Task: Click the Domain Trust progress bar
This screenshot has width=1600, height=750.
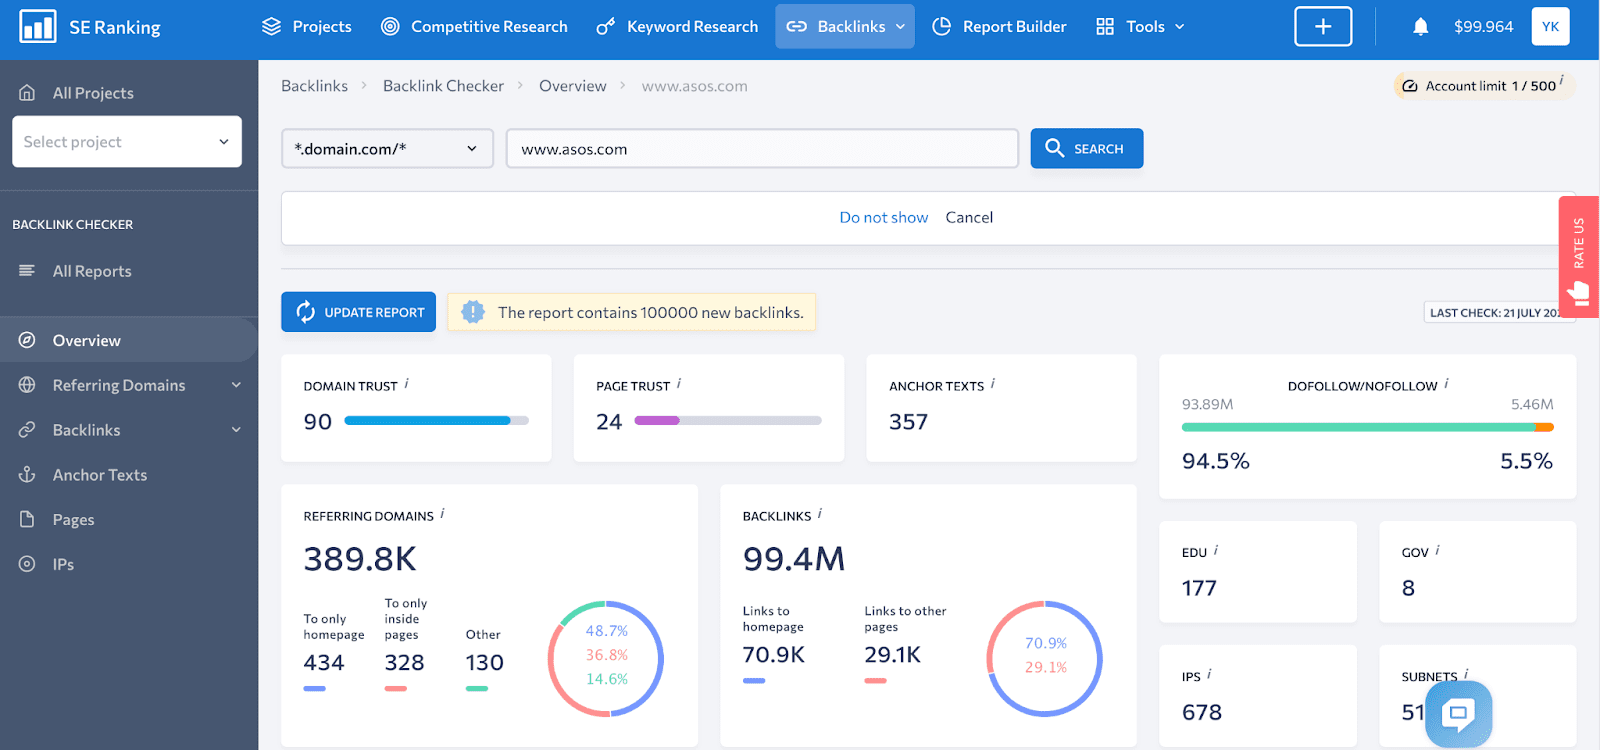Action: [x=436, y=421]
